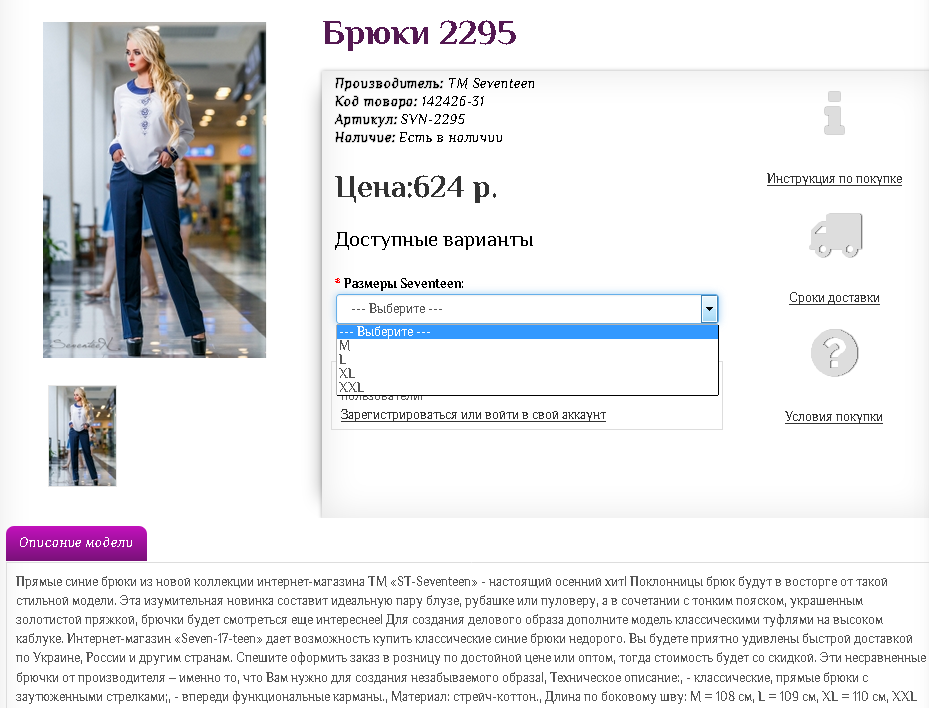Screen dimensions: 929x708
Task: Click the Размеры Seventeen select field
Action: pos(527,309)
